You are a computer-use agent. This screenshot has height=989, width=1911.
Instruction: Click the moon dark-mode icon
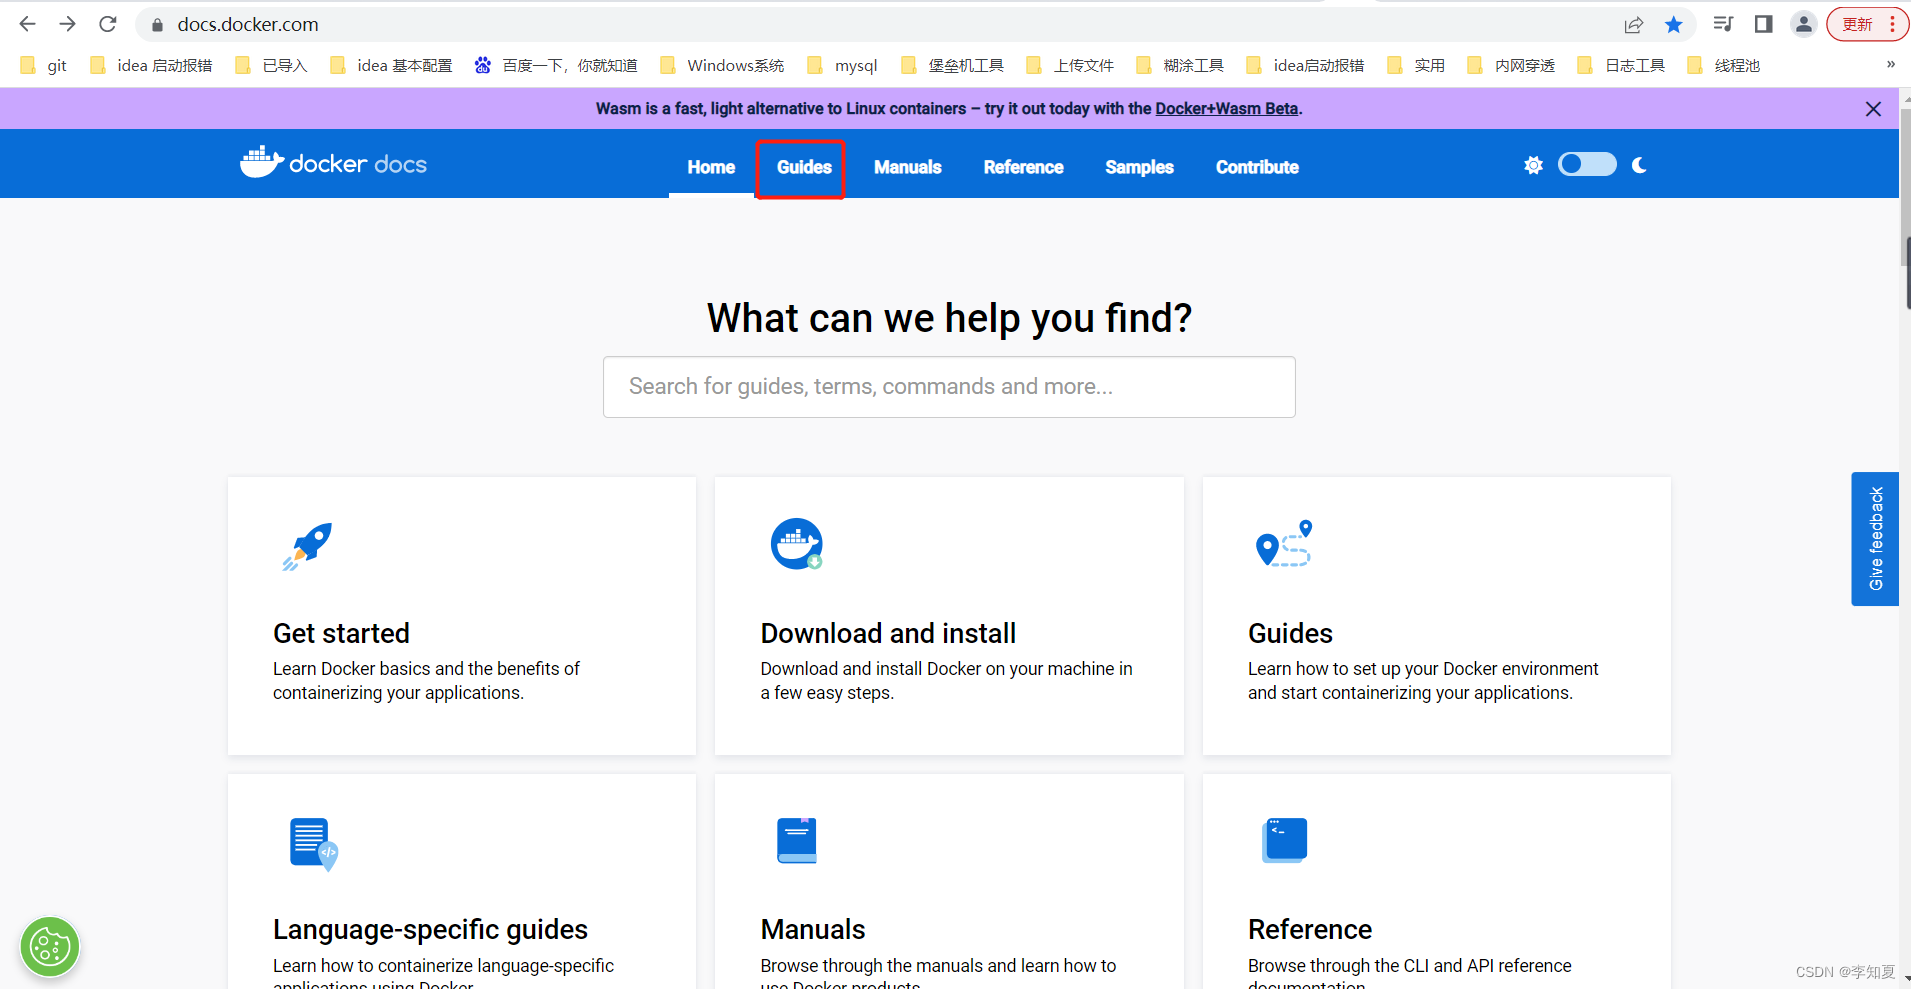[1639, 165]
